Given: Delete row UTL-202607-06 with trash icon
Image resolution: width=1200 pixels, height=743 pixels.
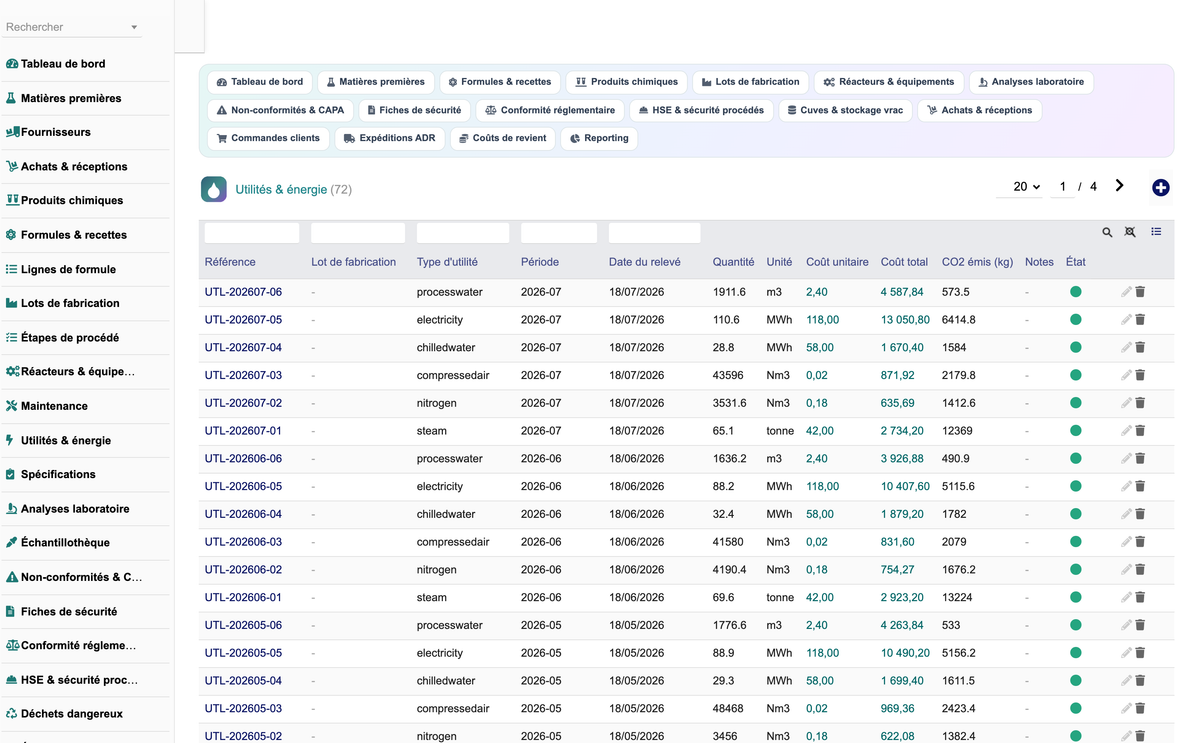Looking at the screenshot, I should point(1140,292).
